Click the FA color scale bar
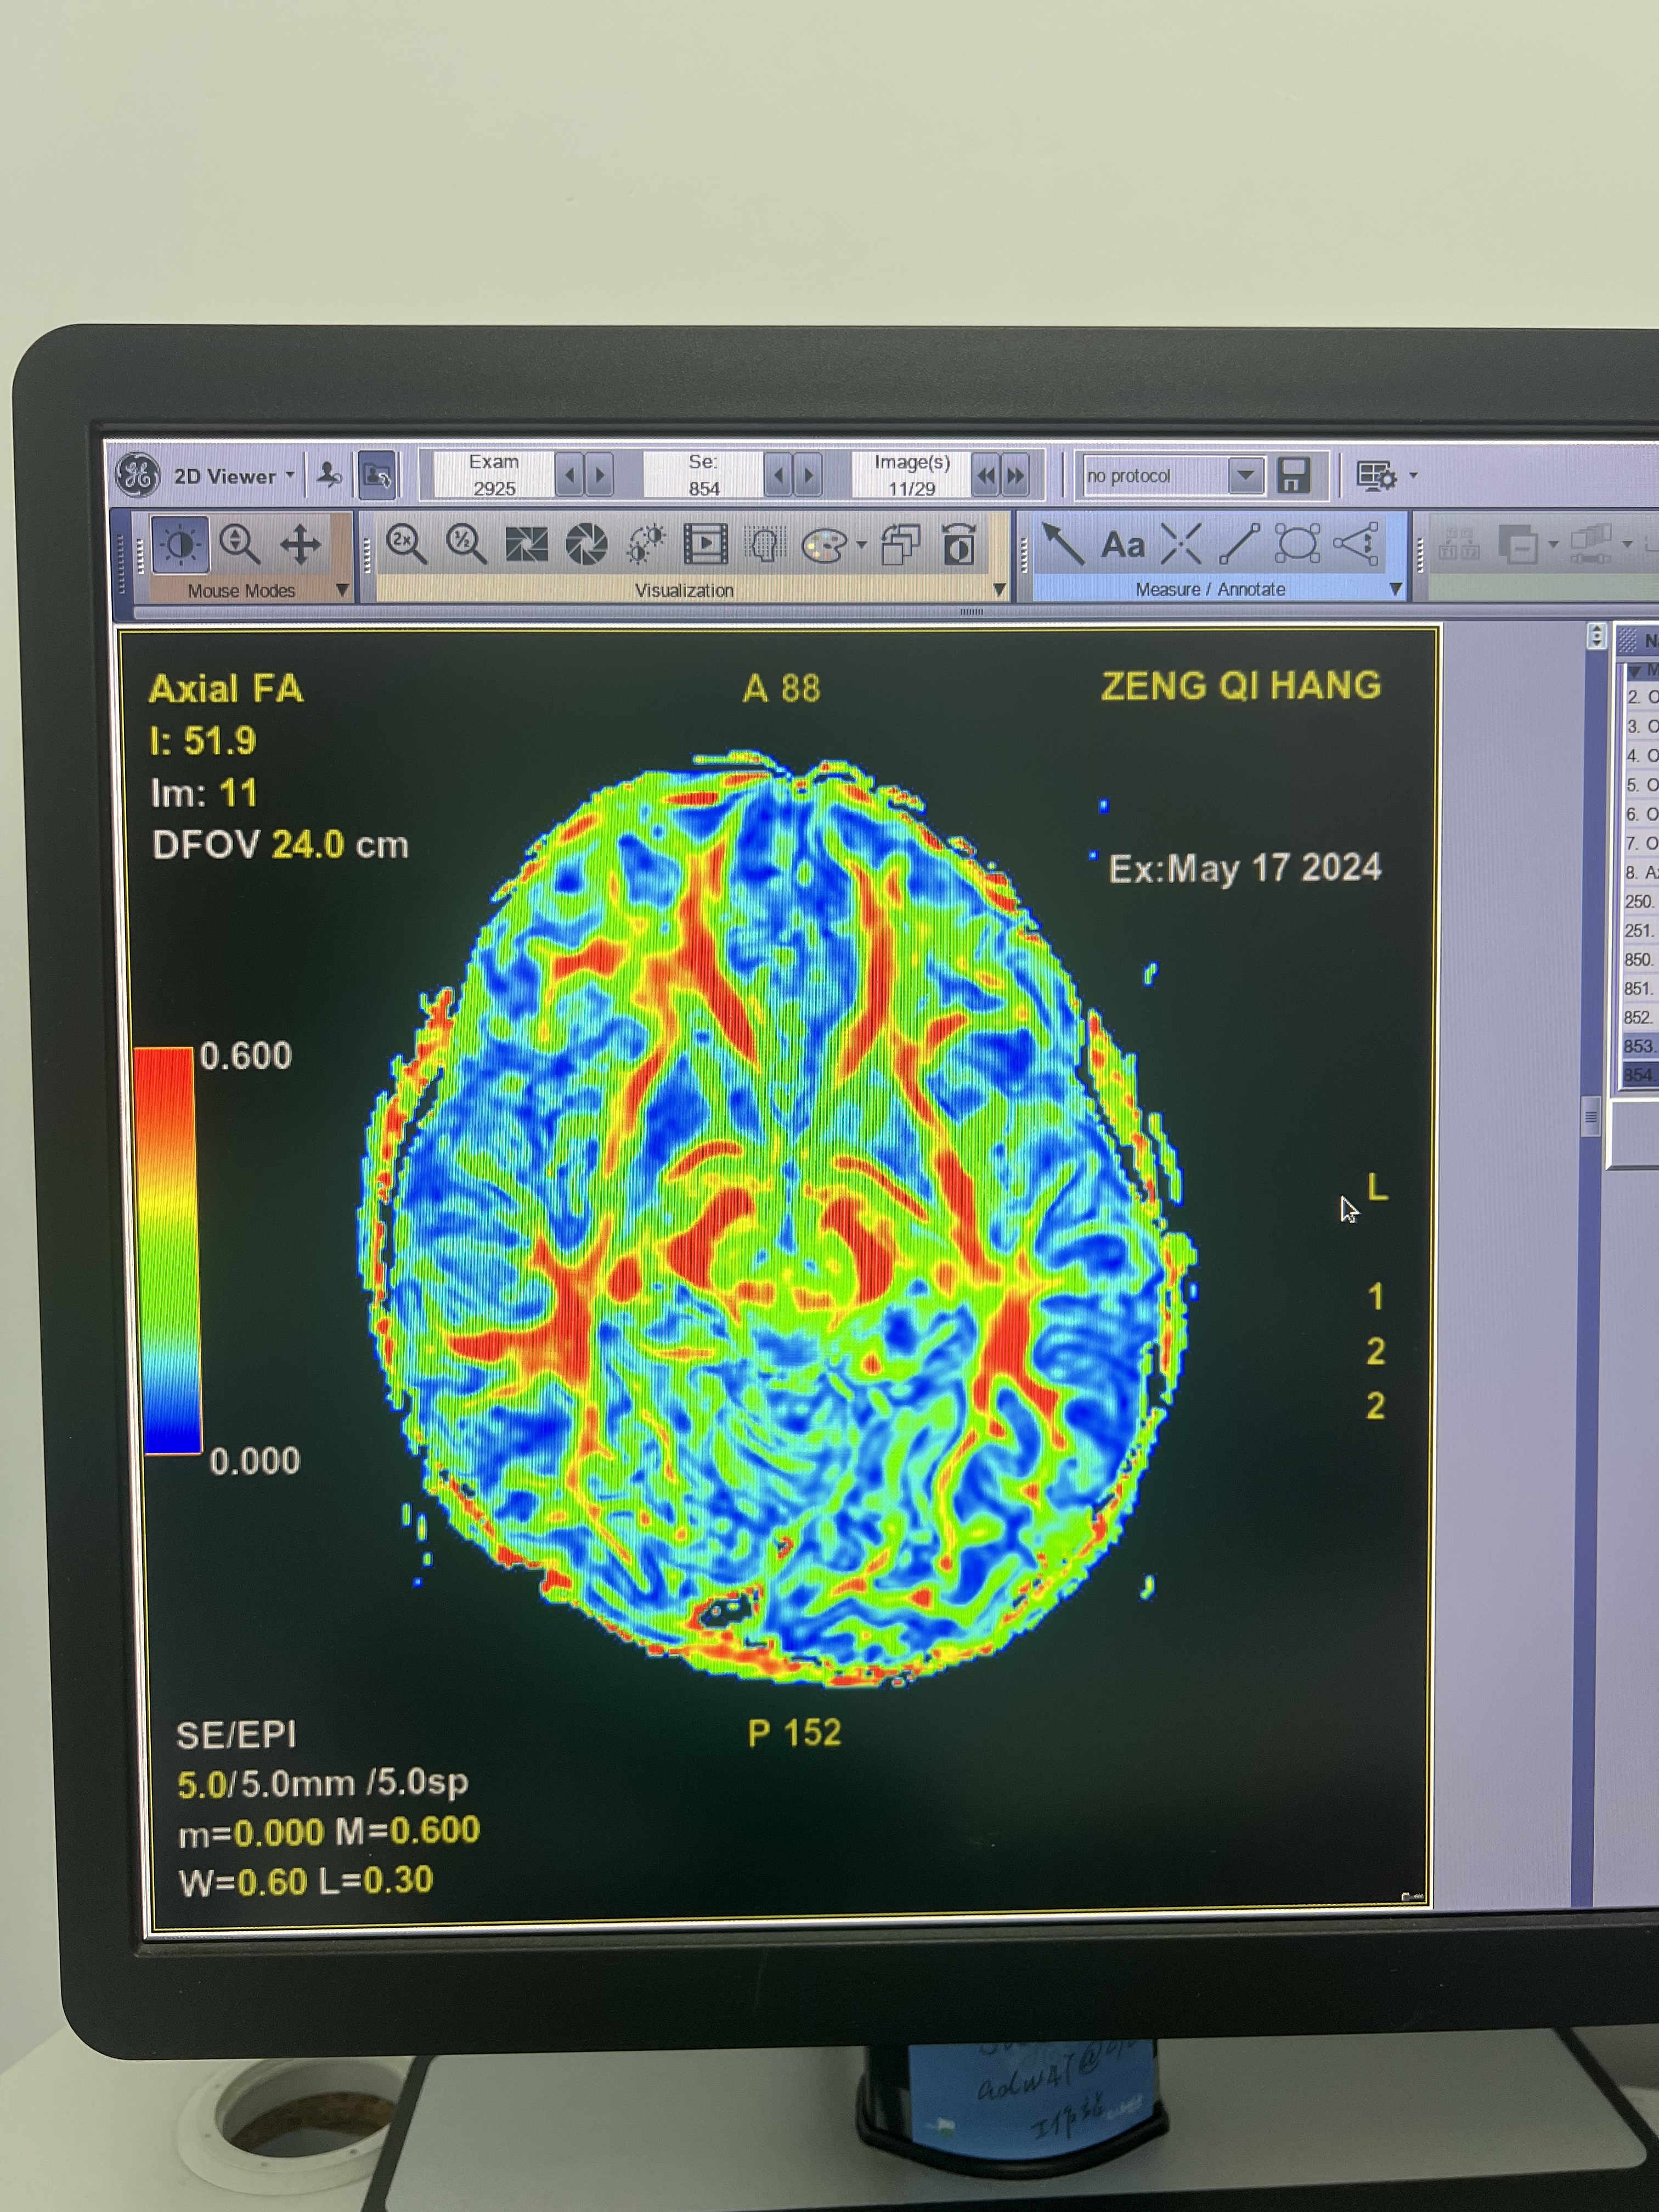1659x2212 pixels. tap(168, 1250)
